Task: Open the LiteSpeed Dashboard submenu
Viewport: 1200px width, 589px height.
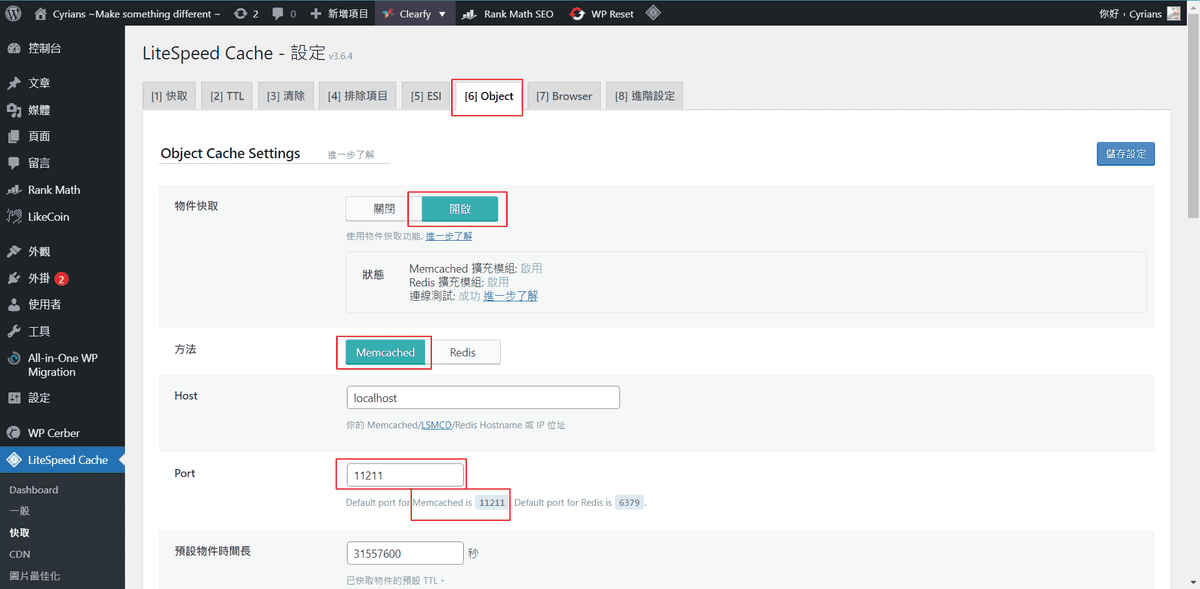Action: coord(34,490)
